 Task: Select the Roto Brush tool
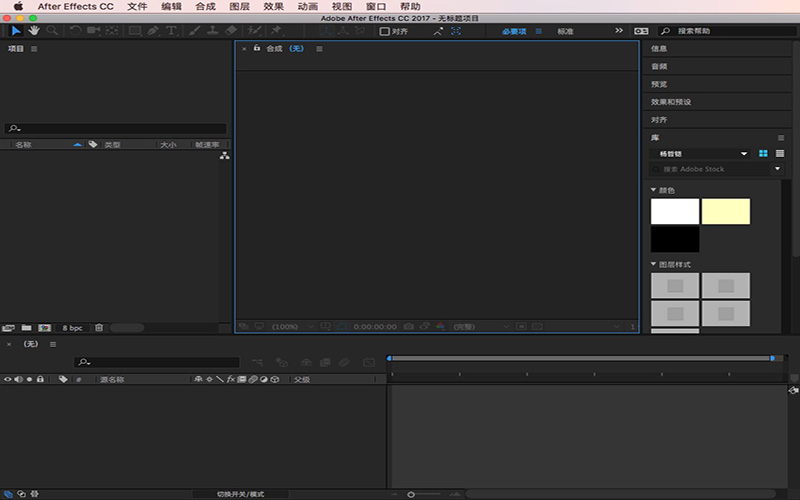254,31
